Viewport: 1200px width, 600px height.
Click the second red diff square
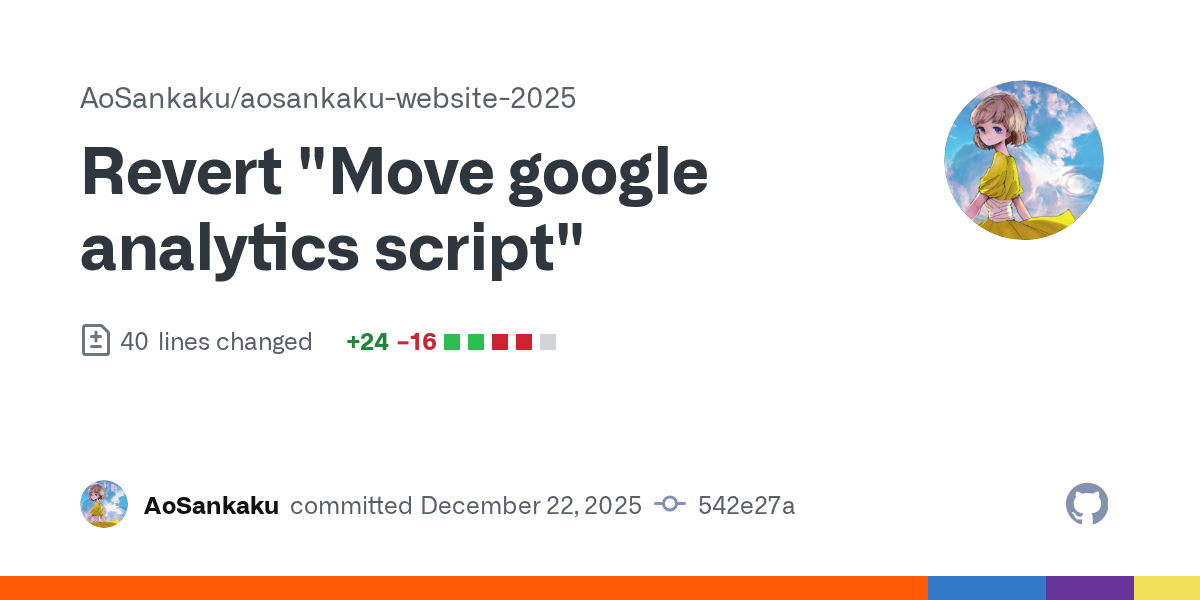[524, 342]
